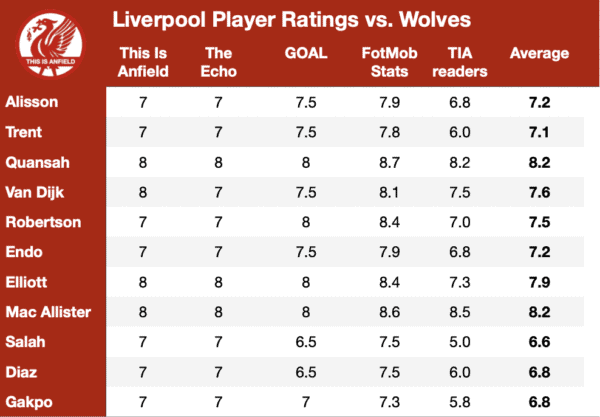The height and width of the screenshot is (417, 600).
Task: Click the Quansah player name
Action: click(38, 163)
